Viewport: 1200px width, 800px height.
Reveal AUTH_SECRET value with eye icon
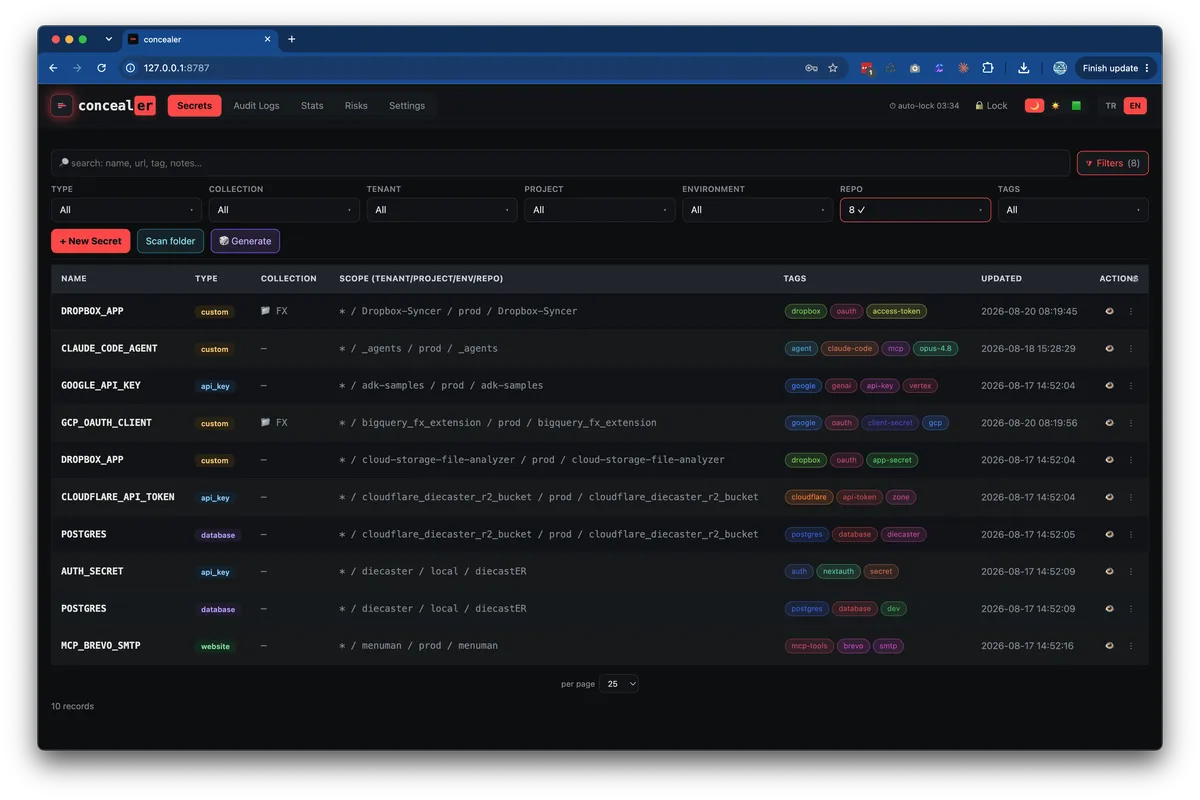pyautogui.click(x=1109, y=571)
